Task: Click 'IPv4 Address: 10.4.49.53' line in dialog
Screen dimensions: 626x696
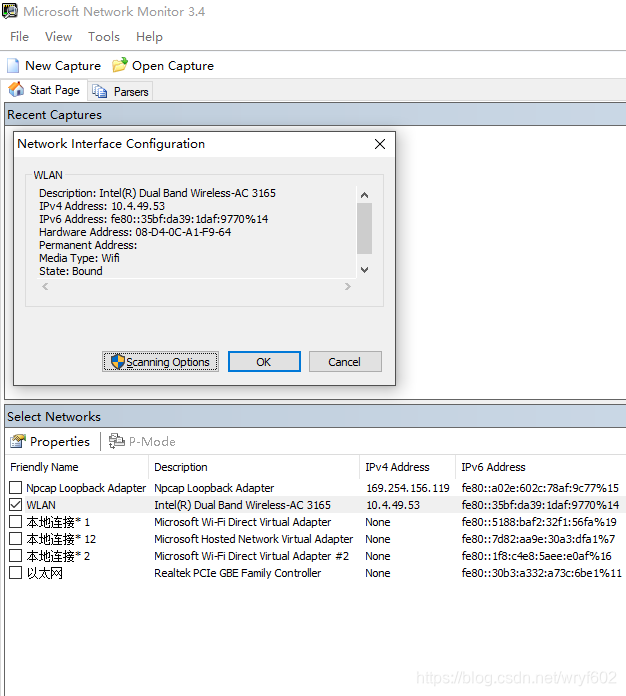Action: 102,206
